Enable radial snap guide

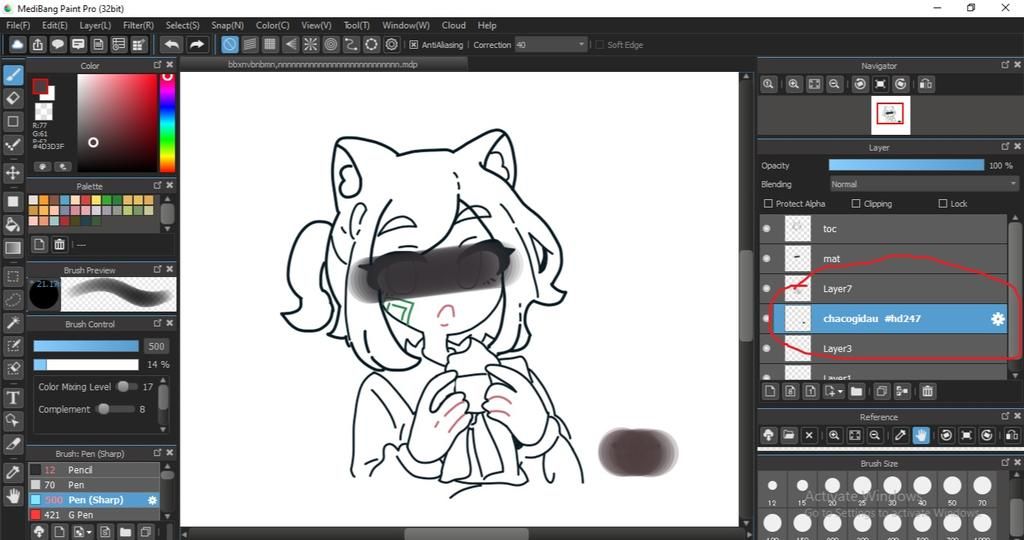[x=310, y=44]
